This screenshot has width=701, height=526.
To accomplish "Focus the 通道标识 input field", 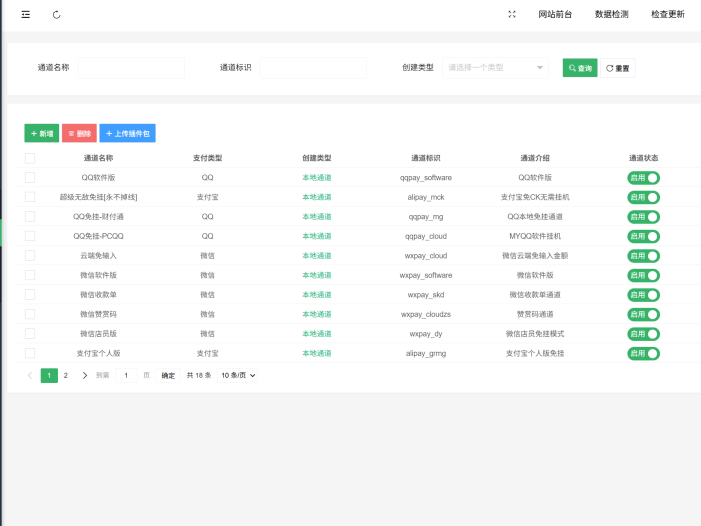I will click(313, 68).
